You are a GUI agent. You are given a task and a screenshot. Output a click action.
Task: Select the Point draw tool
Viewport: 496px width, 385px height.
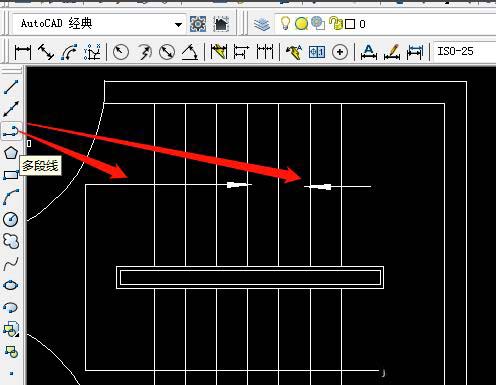pyautogui.click(x=11, y=373)
